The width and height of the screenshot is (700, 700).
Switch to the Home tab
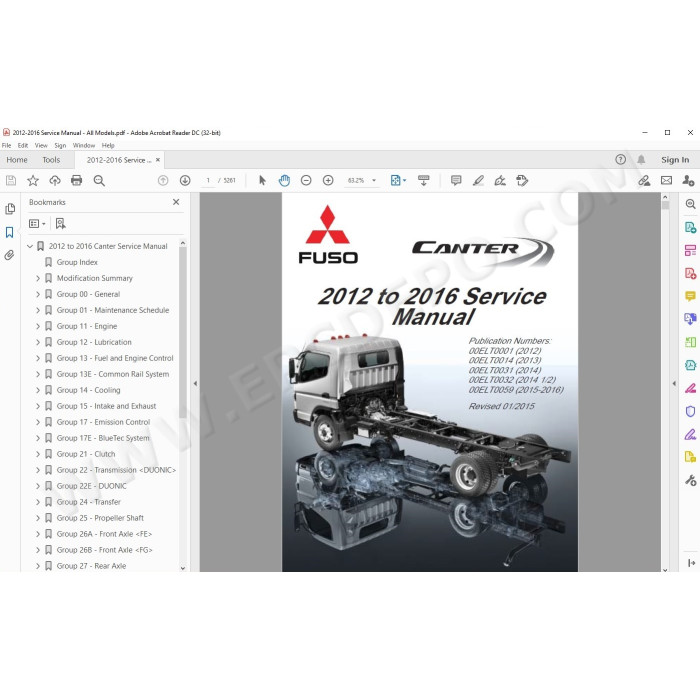[17, 159]
